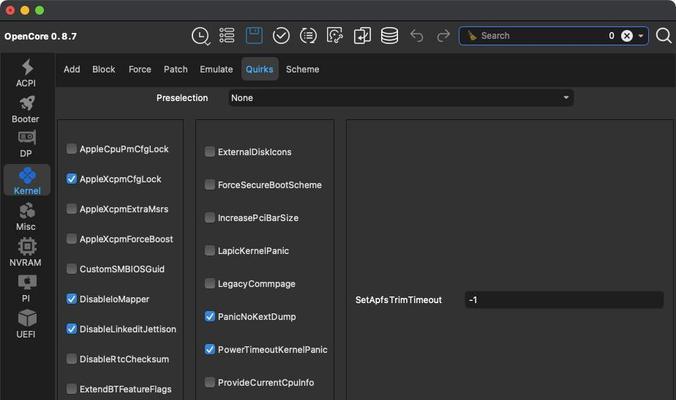Toggle CustomSMBIOSGuid checkbox
Screen dimensions: 676x400
[x=72, y=269]
